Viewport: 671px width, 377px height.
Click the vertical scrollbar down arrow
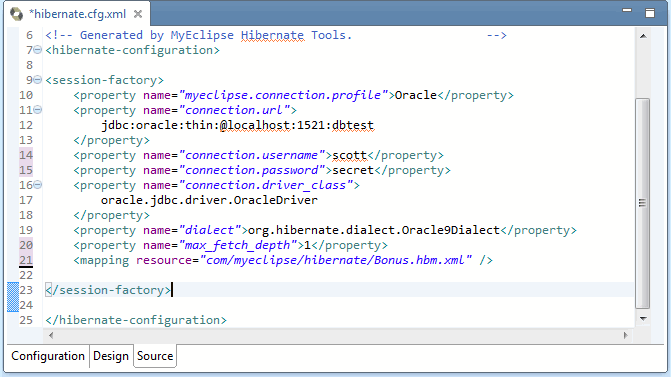tap(643, 319)
